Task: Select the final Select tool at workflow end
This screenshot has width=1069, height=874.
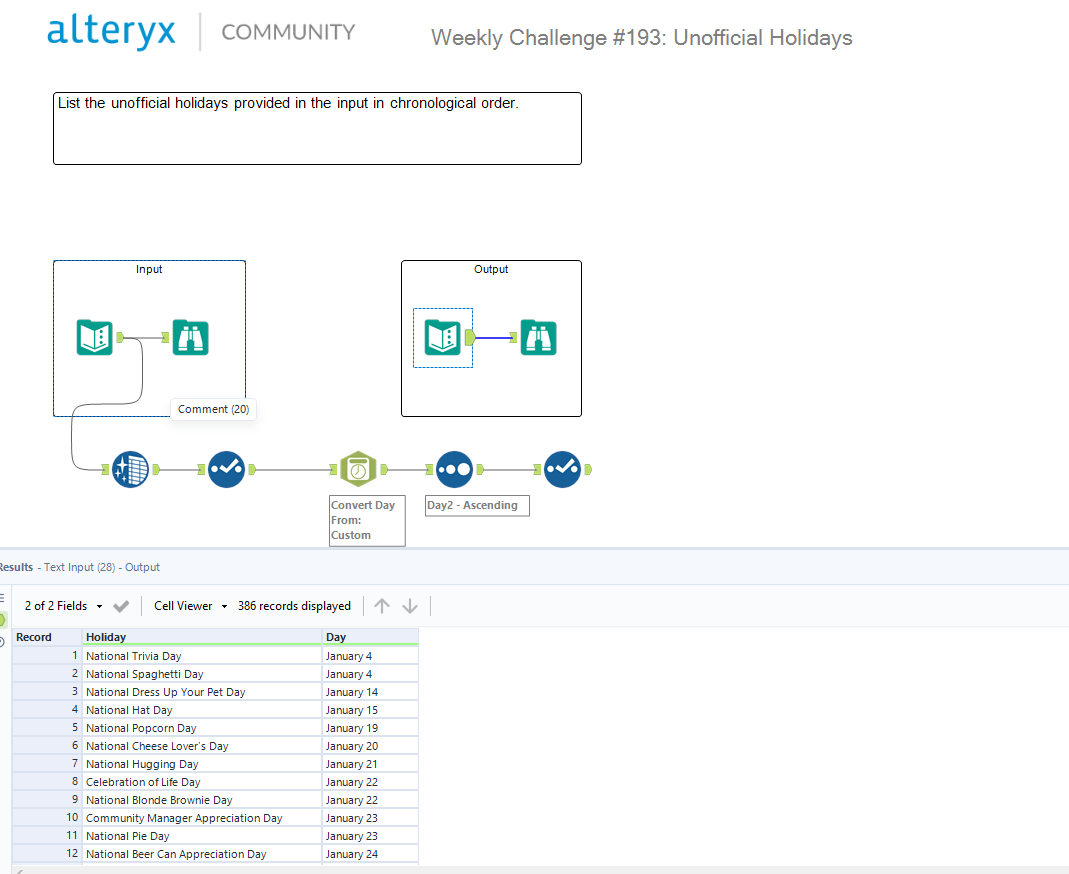Action: 565,469
